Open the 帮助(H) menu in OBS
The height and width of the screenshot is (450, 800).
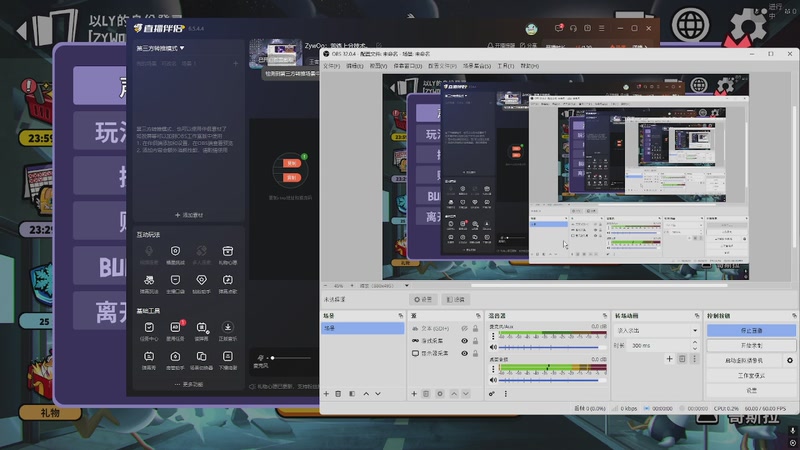click(529, 66)
